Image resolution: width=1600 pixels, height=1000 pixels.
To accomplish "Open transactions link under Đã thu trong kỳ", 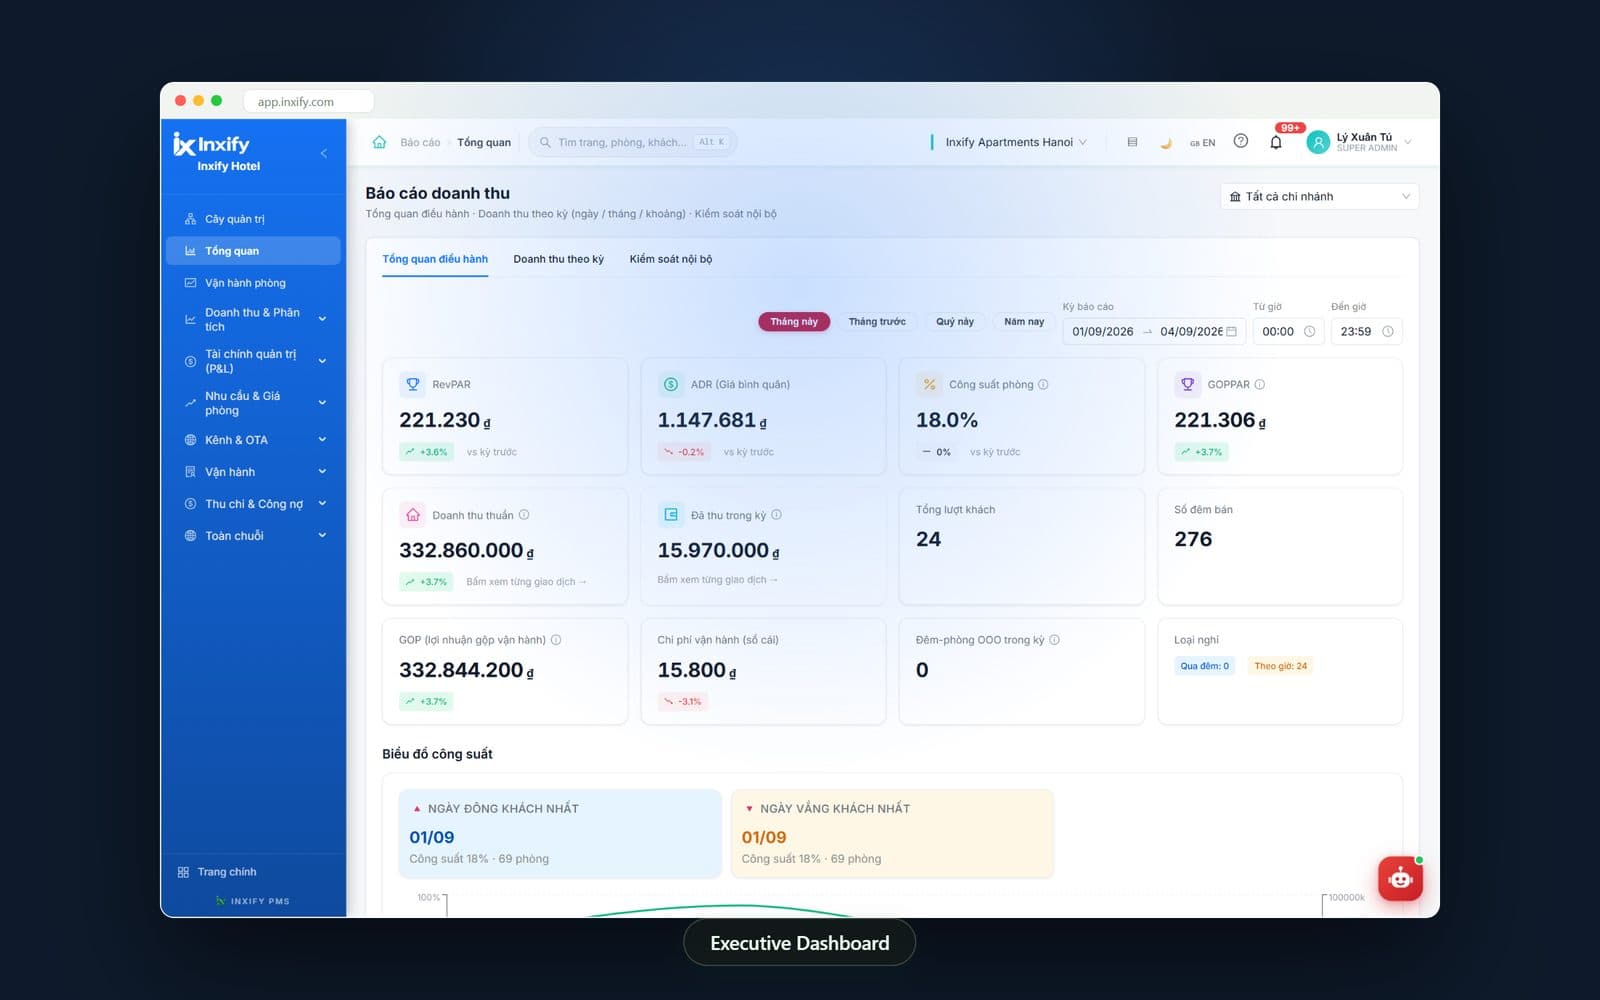I will tap(717, 580).
